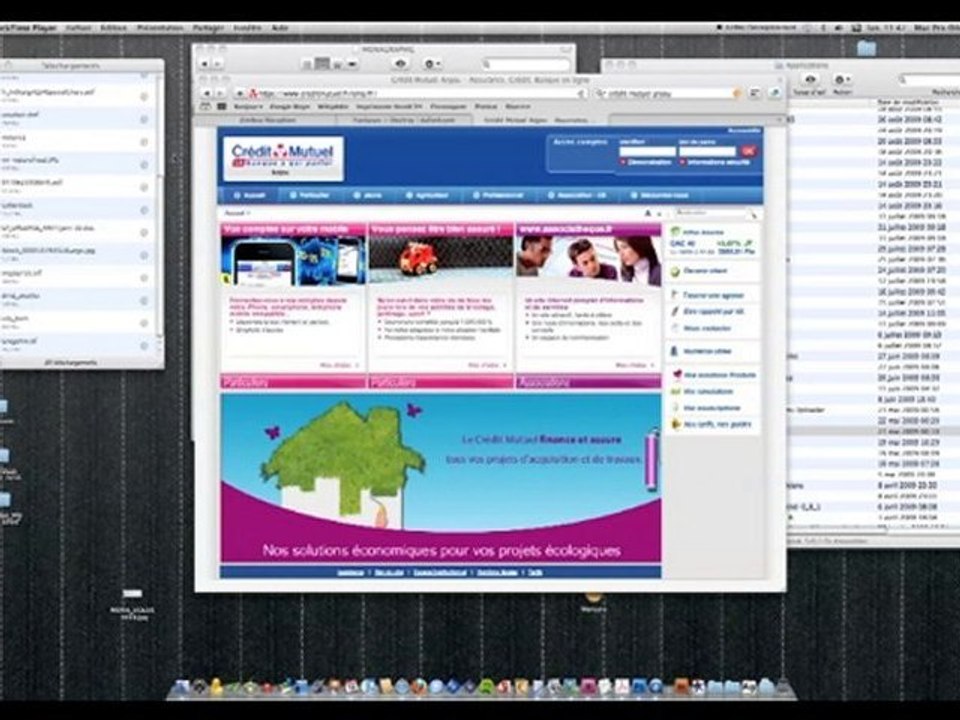Image resolution: width=960 pixels, height=720 pixels.
Task: Click the browser back button in Safari
Action: [x=206, y=93]
